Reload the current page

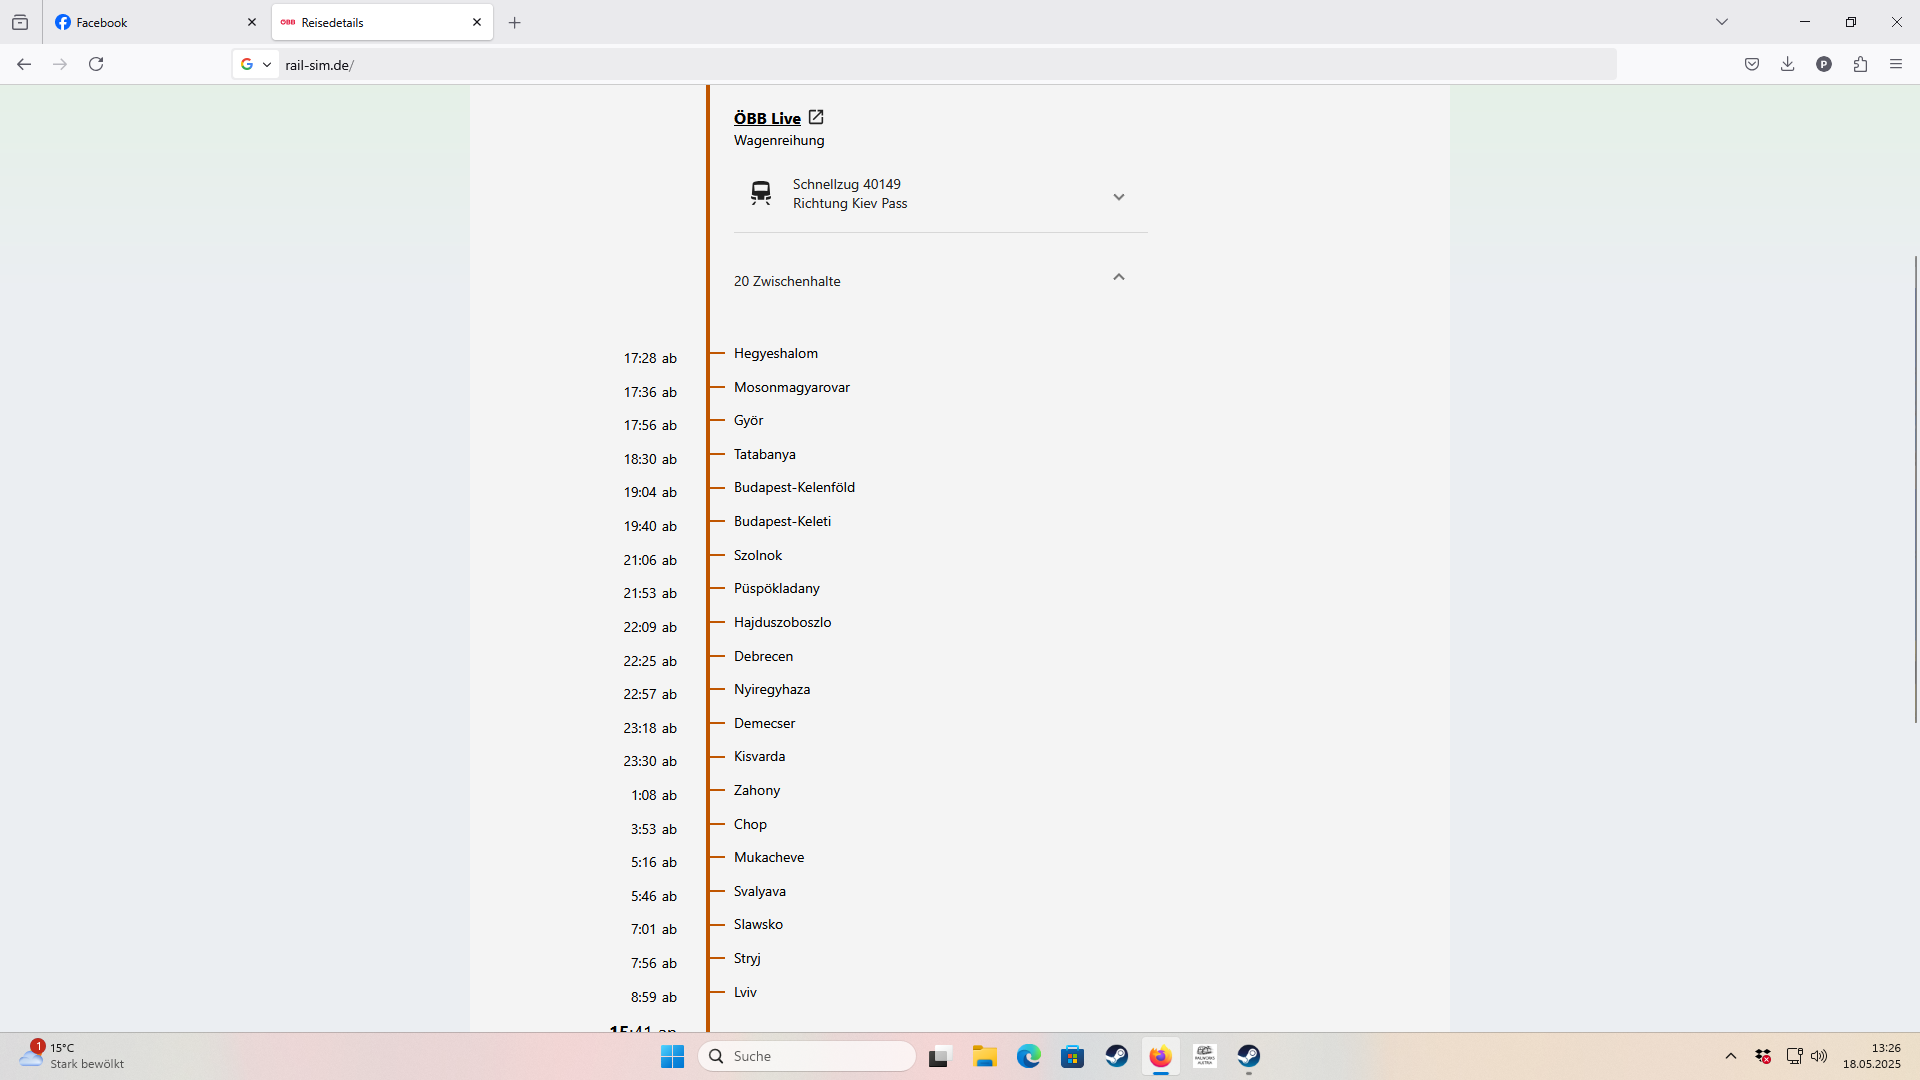(96, 64)
